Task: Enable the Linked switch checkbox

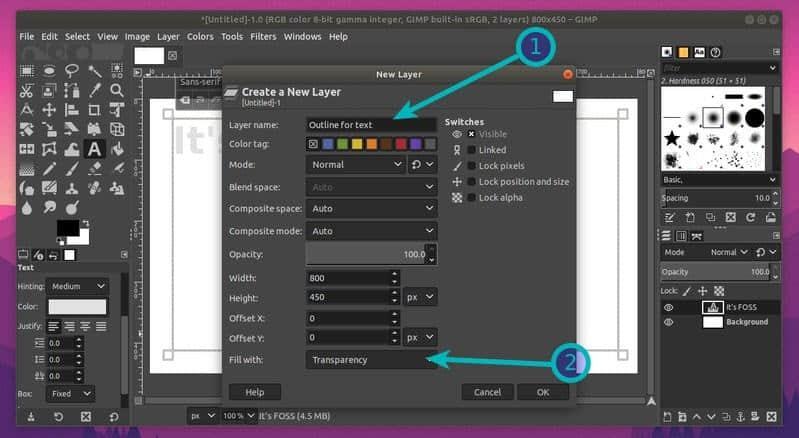Action: [x=471, y=150]
